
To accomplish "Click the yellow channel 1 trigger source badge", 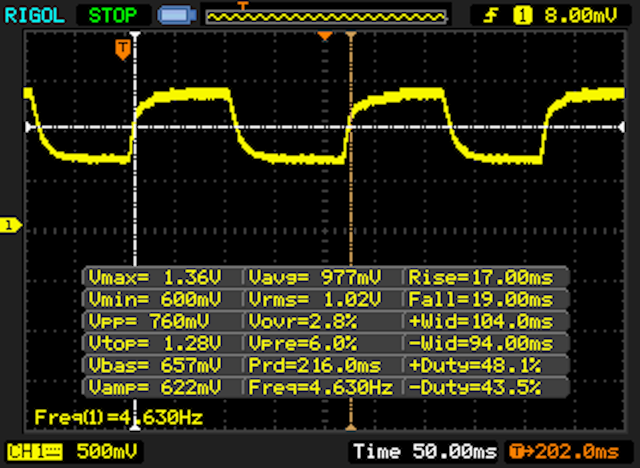I will (522, 16).
